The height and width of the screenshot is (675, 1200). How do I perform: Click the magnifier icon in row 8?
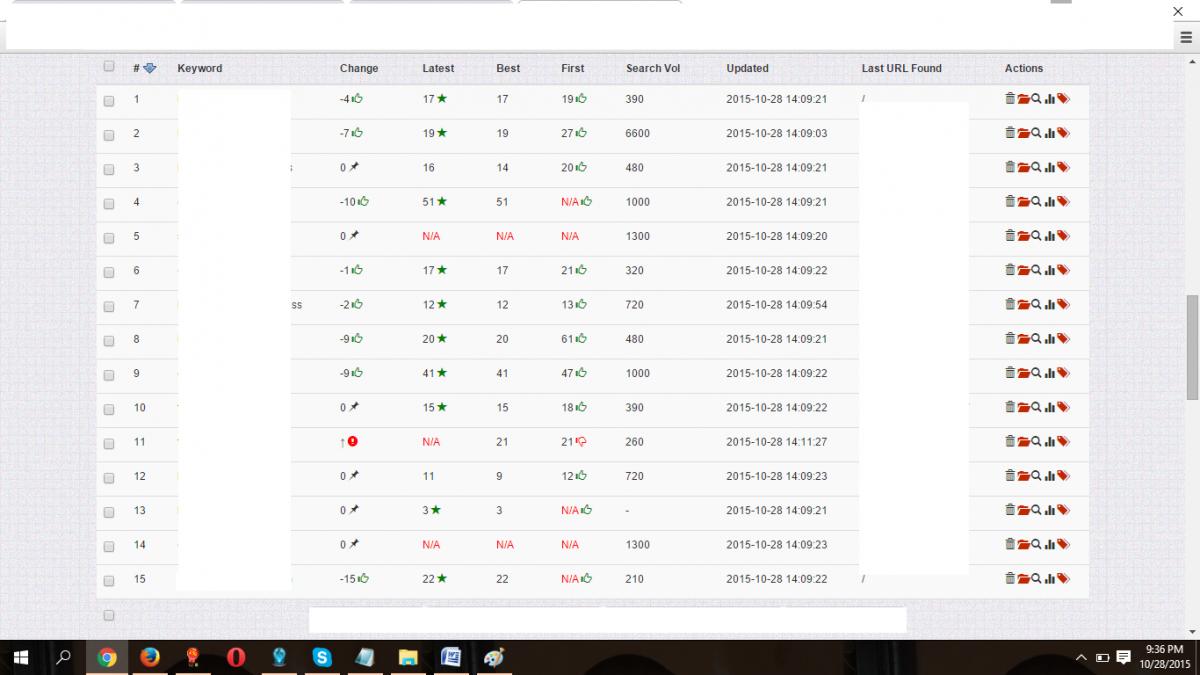[x=1037, y=339]
